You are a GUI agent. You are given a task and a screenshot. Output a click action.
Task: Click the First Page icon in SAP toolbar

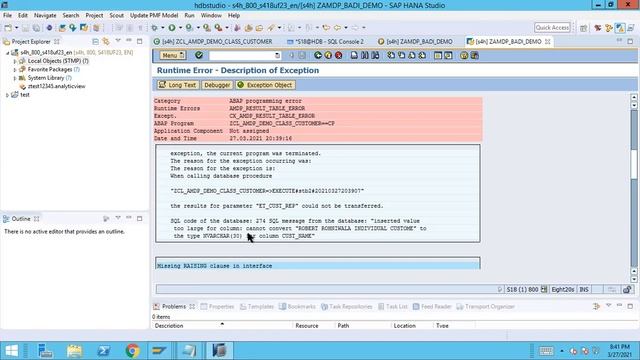click(391, 55)
